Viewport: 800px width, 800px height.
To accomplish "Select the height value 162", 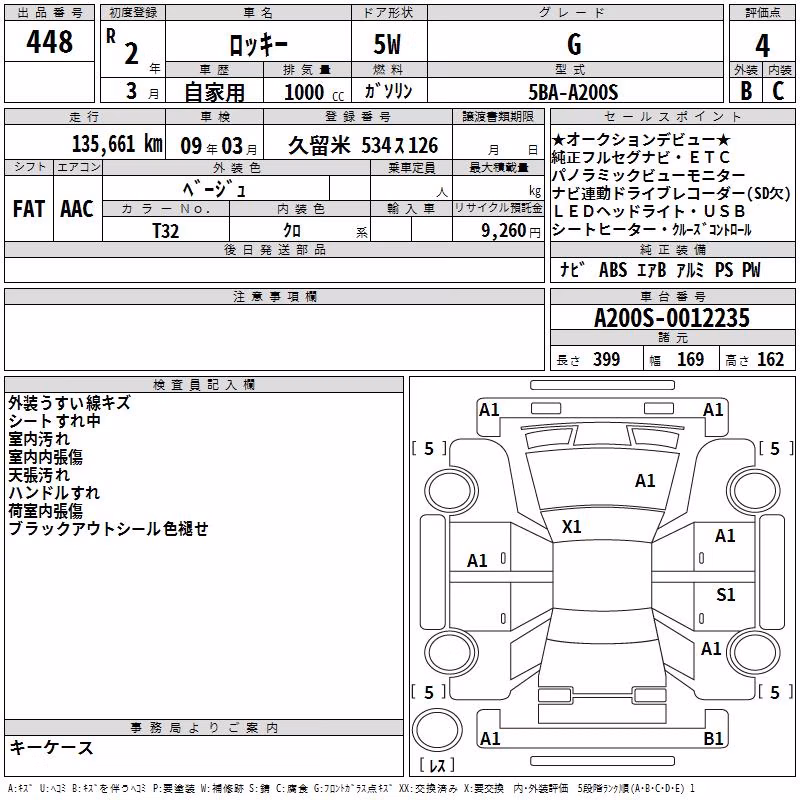I will tap(770, 360).
